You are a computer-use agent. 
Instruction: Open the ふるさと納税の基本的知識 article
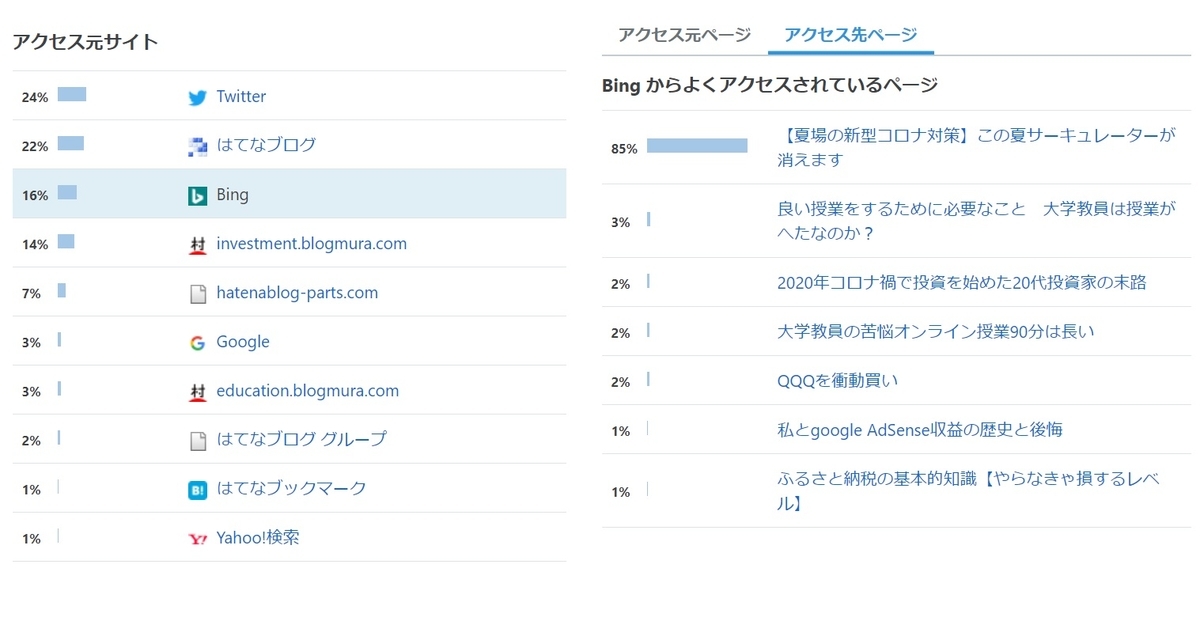click(968, 491)
